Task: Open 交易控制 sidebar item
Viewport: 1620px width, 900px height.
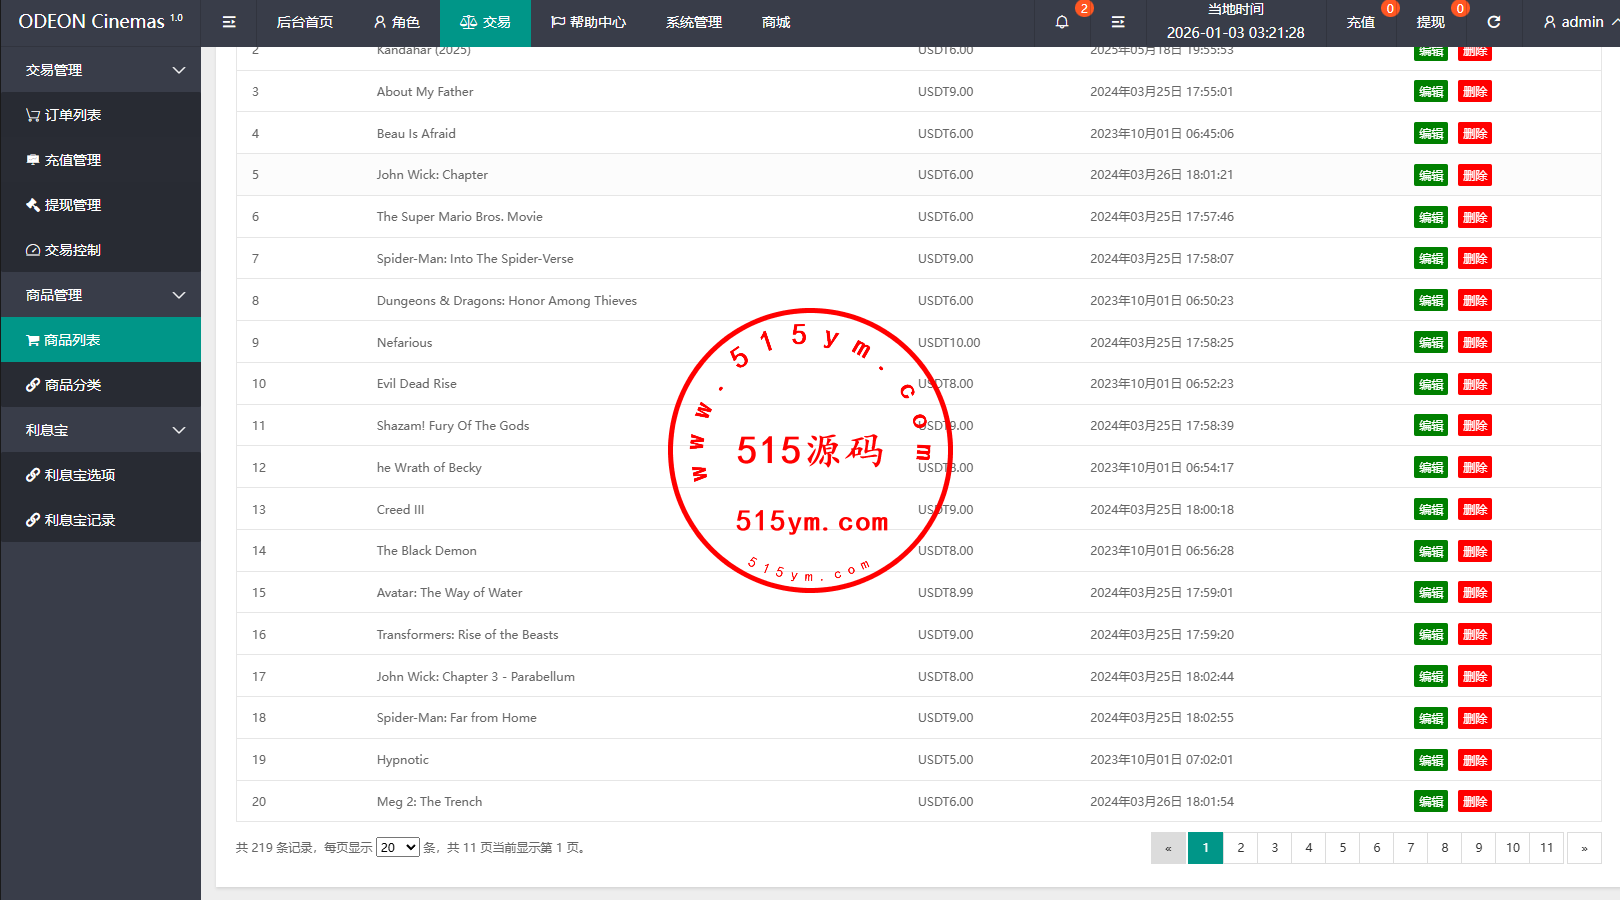Action: [x=72, y=250]
